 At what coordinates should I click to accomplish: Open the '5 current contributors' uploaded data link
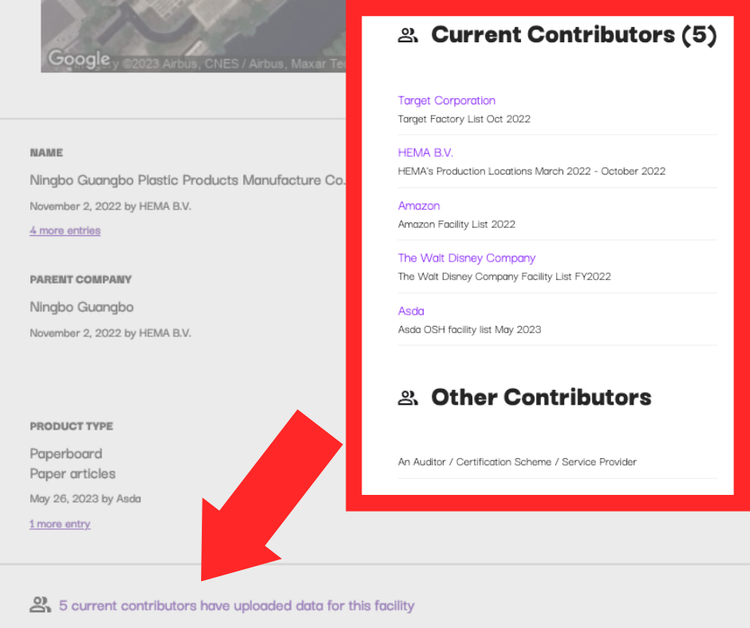tap(236, 606)
